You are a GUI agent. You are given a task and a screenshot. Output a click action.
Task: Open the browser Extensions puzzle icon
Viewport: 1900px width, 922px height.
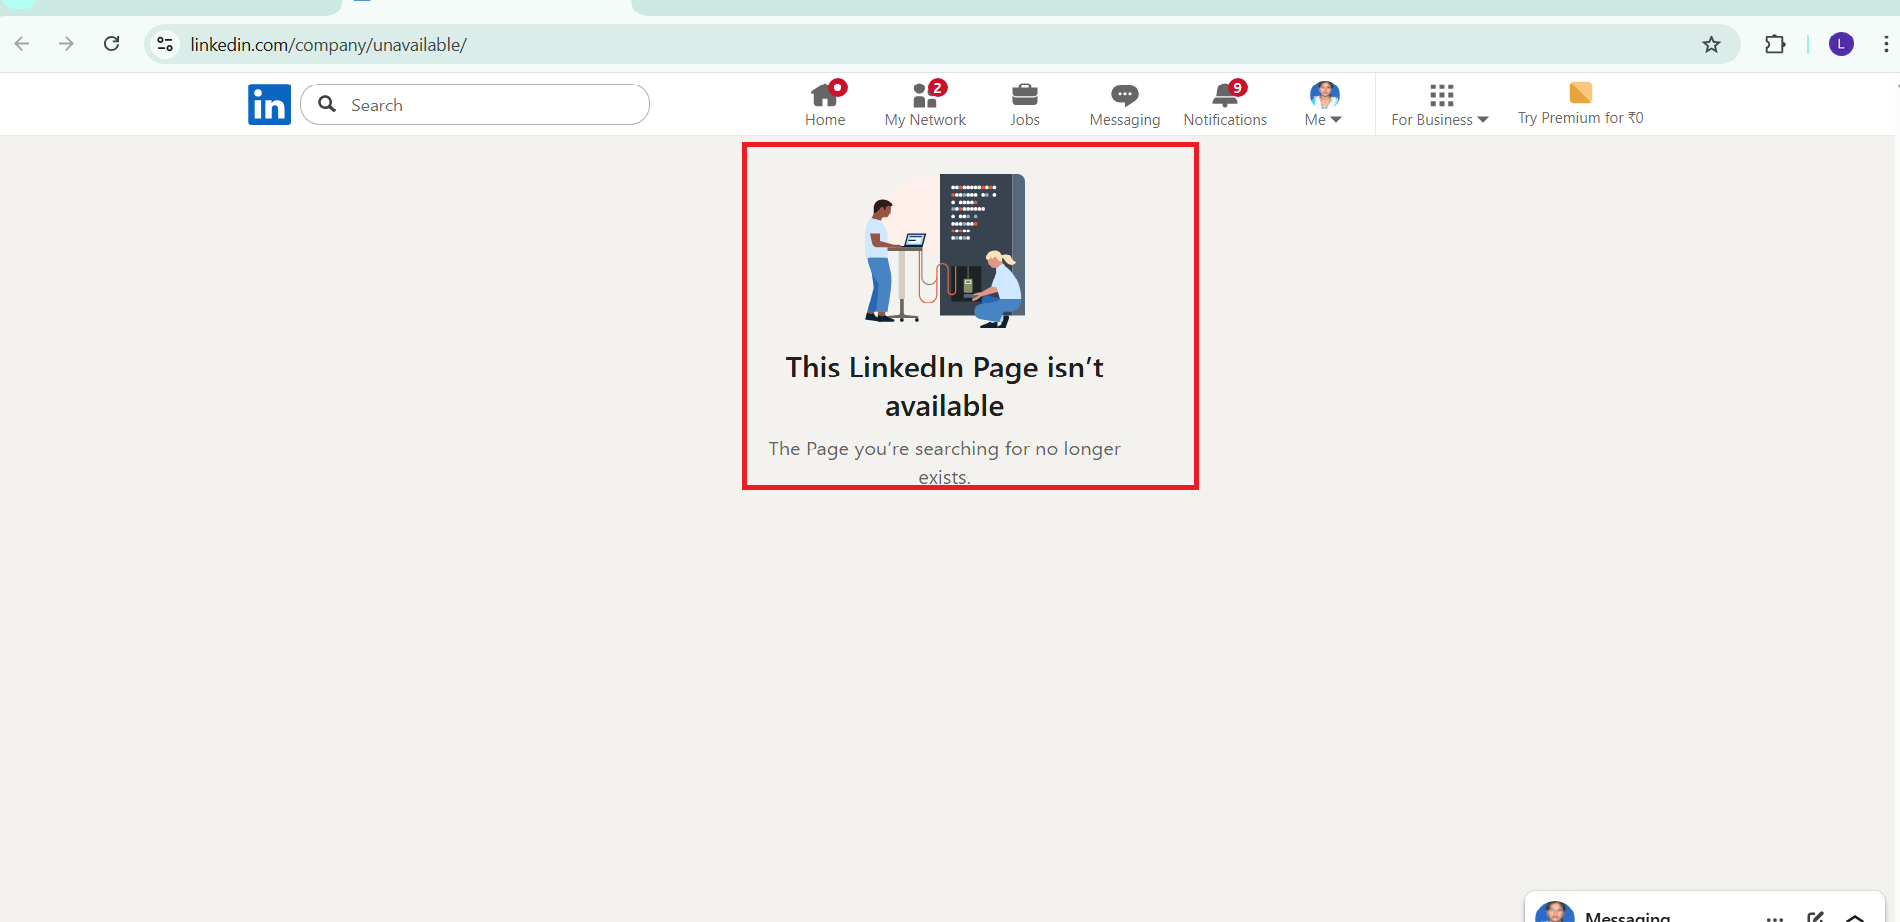coord(1775,44)
